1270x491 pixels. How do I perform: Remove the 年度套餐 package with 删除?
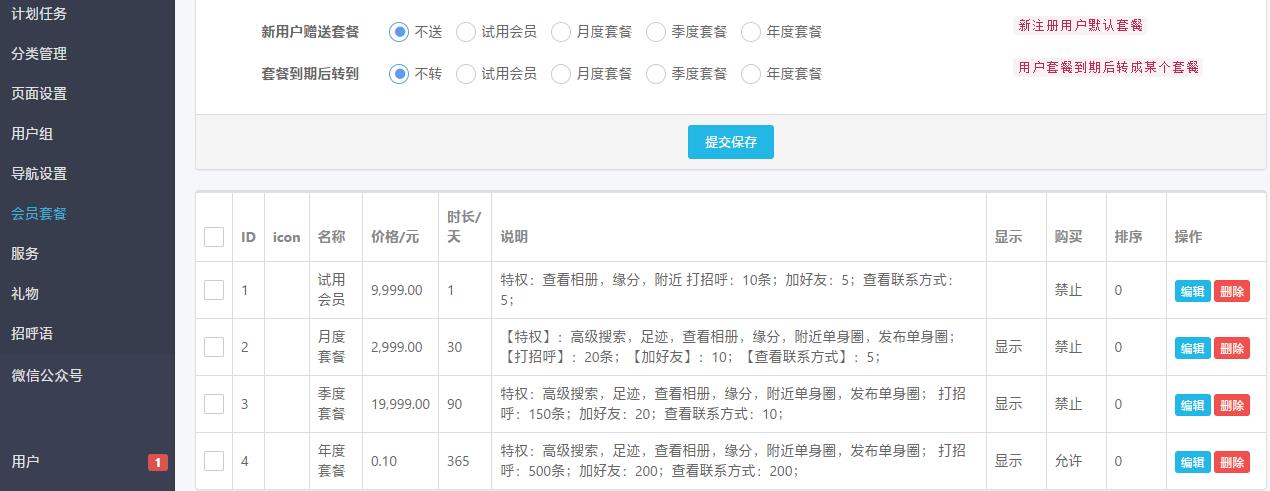tap(1231, 462)
